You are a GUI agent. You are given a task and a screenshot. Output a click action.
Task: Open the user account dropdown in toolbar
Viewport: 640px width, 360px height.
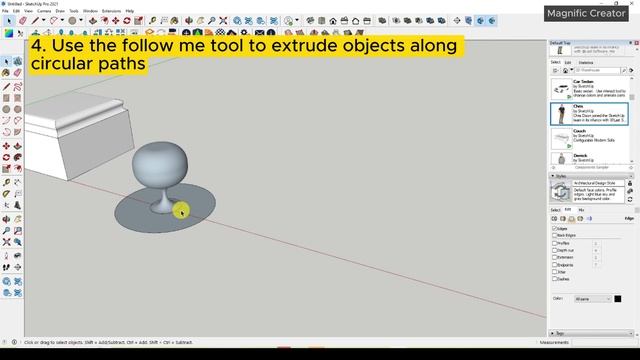tap(297, 20)
